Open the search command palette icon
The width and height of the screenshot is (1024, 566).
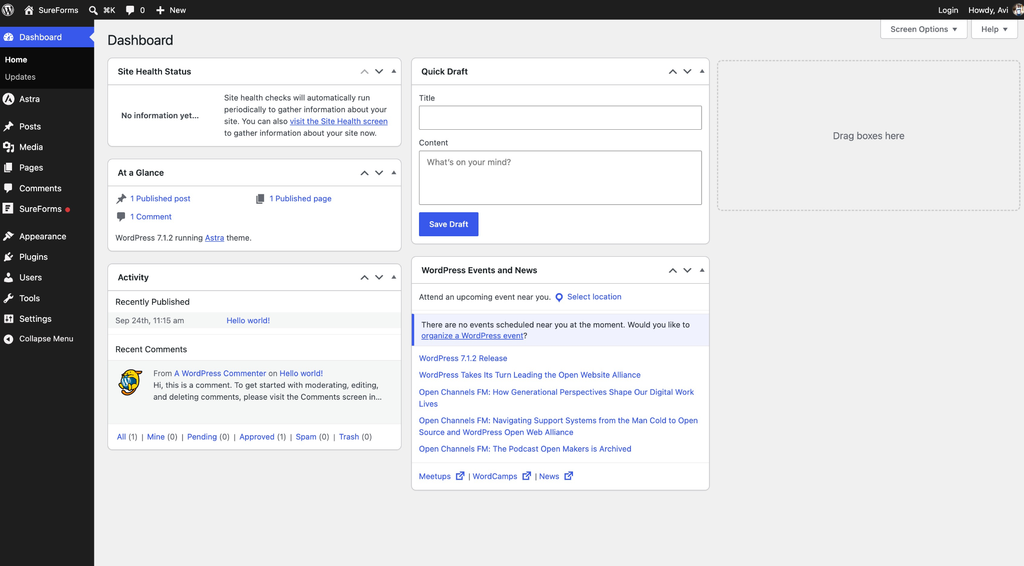[x=93, y=10]
